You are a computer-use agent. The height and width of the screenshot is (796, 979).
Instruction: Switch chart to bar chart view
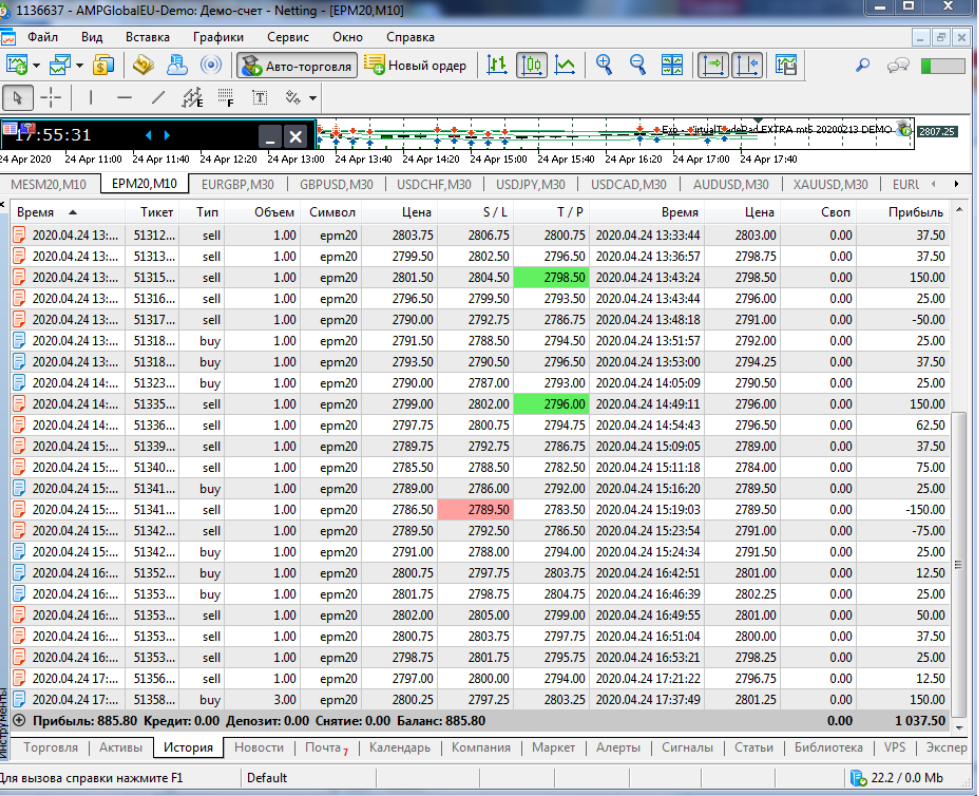(498, 66)
